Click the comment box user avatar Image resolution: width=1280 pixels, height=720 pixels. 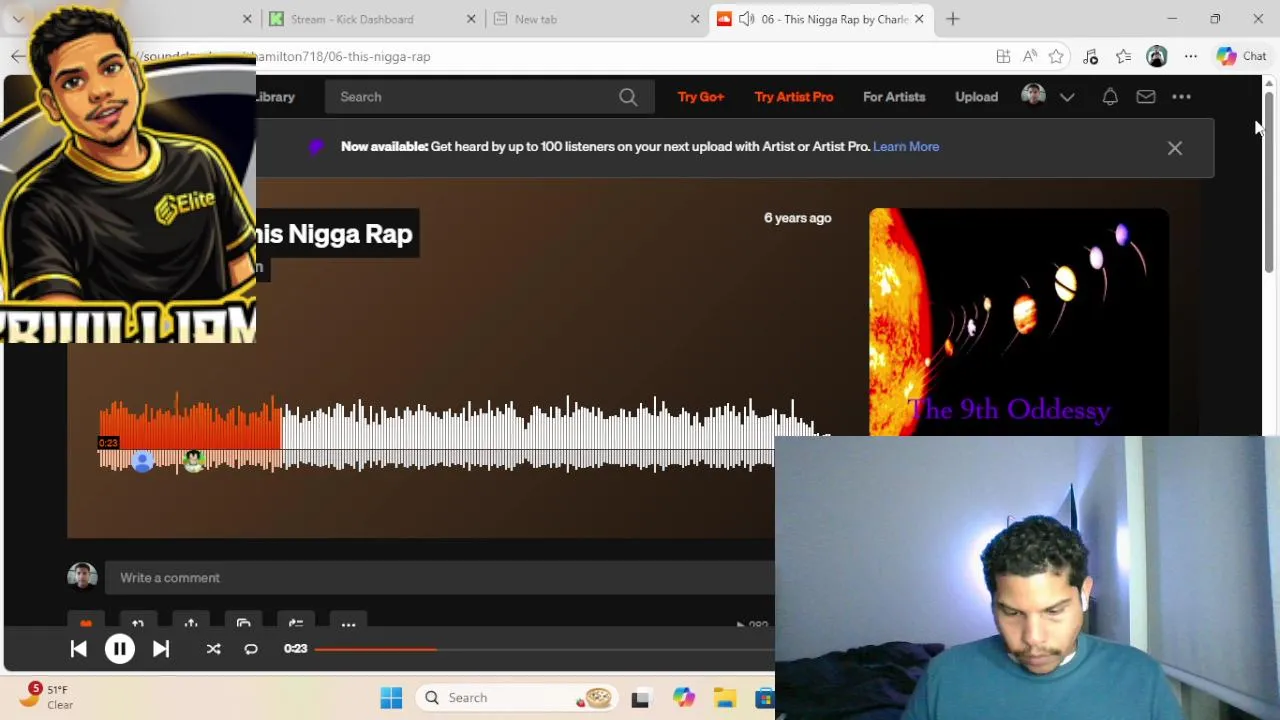(x=82, y=577)
